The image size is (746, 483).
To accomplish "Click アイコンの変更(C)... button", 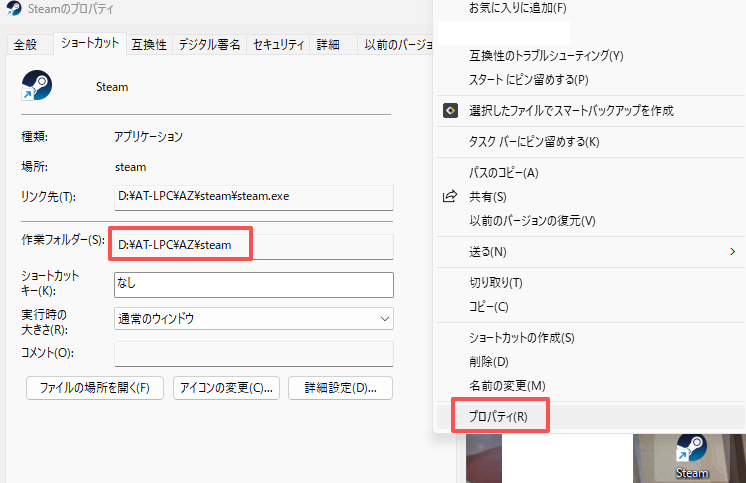I will [x=226, y=388].
